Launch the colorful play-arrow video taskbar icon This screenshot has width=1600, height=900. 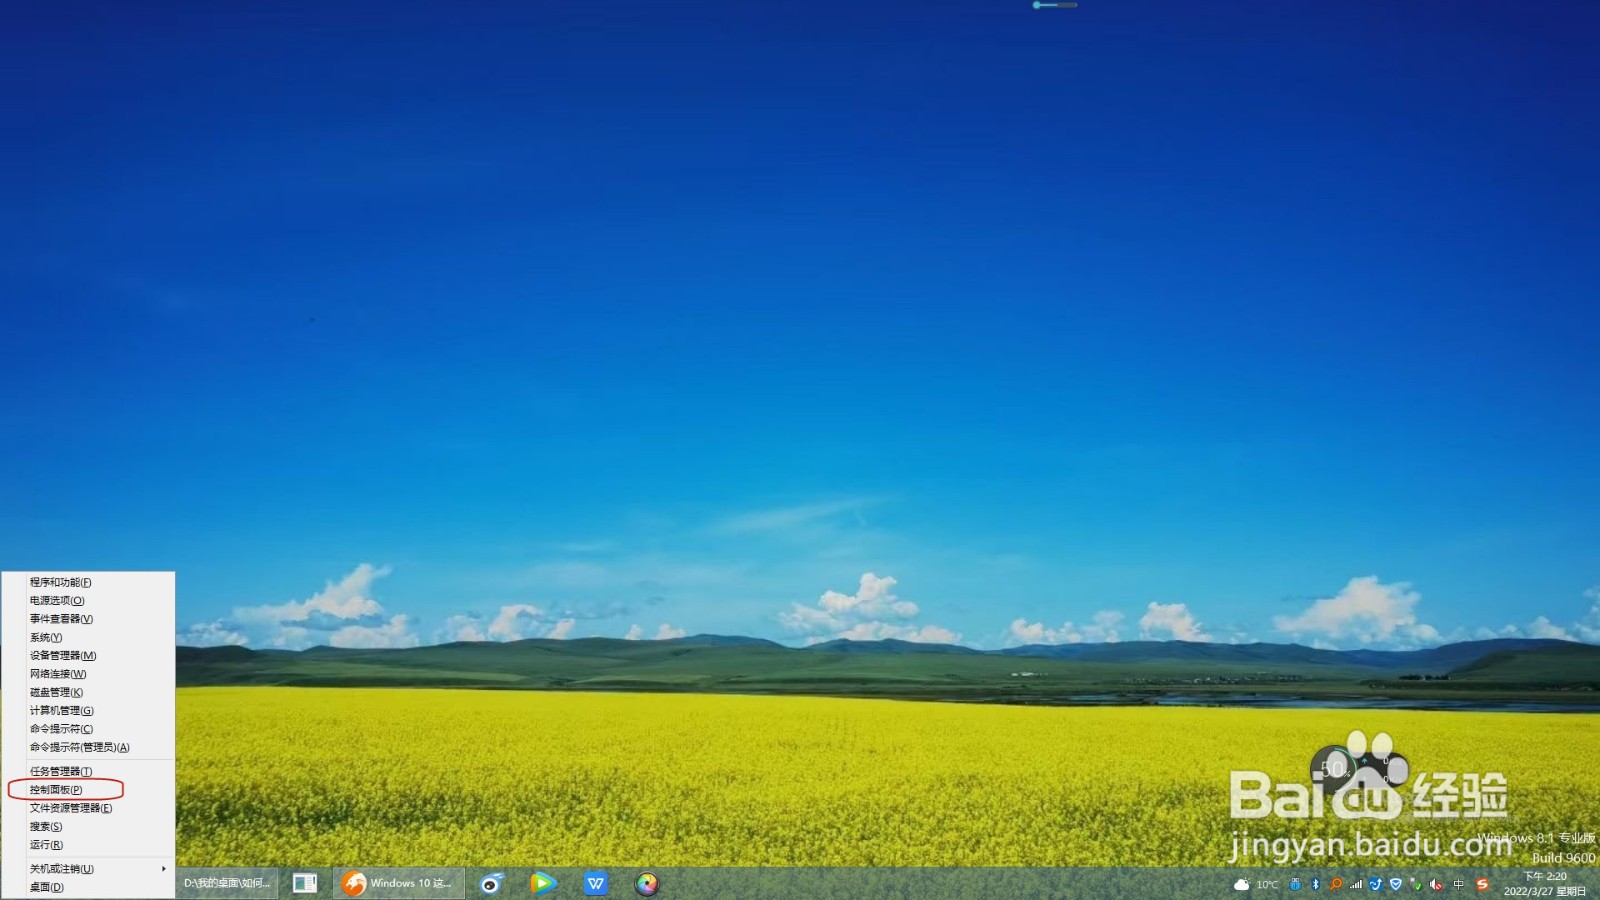[x=543, y=883]
